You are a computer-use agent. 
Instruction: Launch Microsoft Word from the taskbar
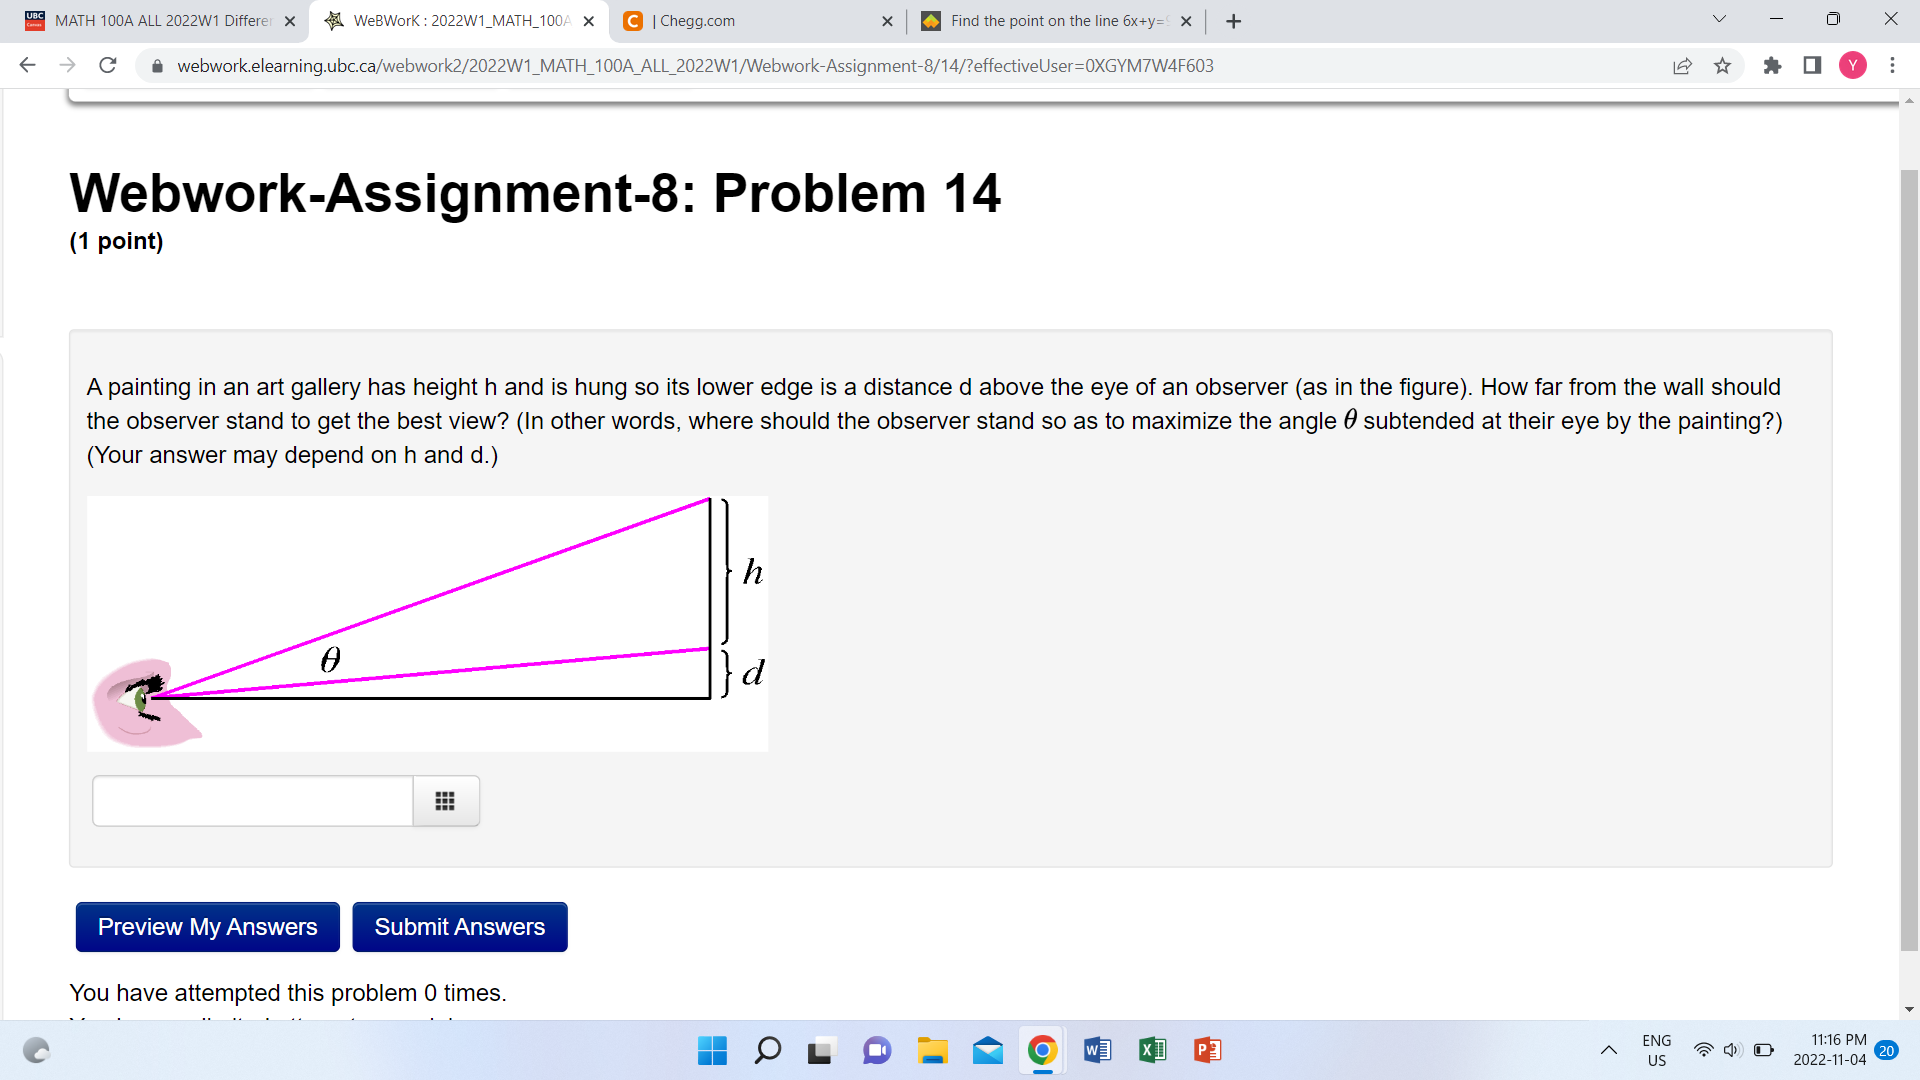[x=1097, y=1050]
